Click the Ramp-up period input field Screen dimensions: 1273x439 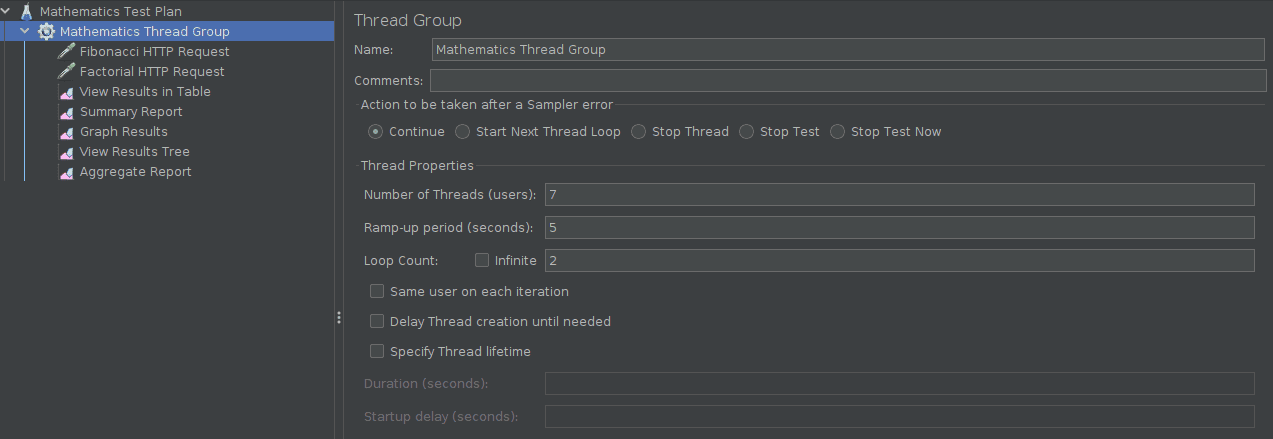(898, 228)
